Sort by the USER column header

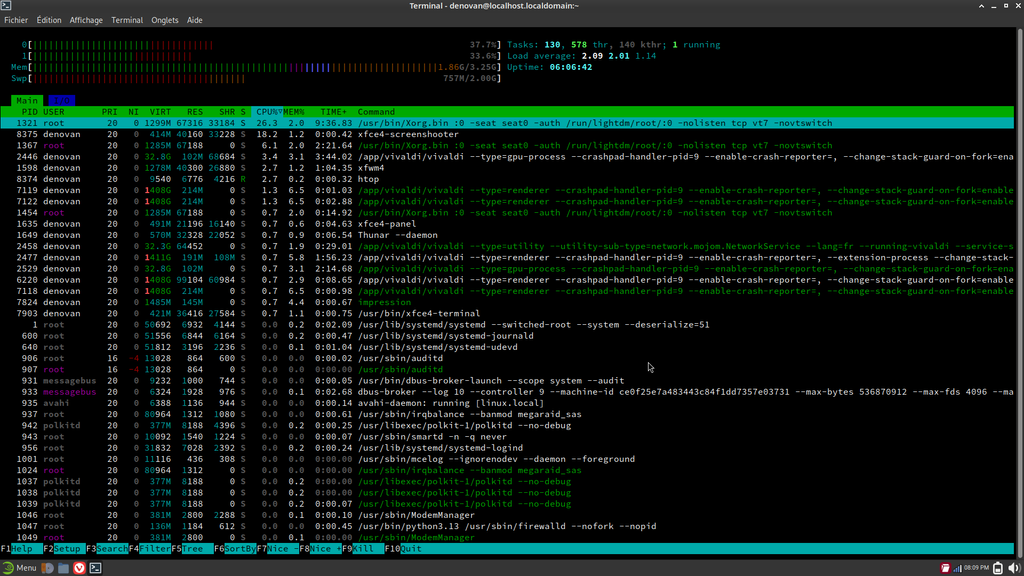[x=54, y=112]
